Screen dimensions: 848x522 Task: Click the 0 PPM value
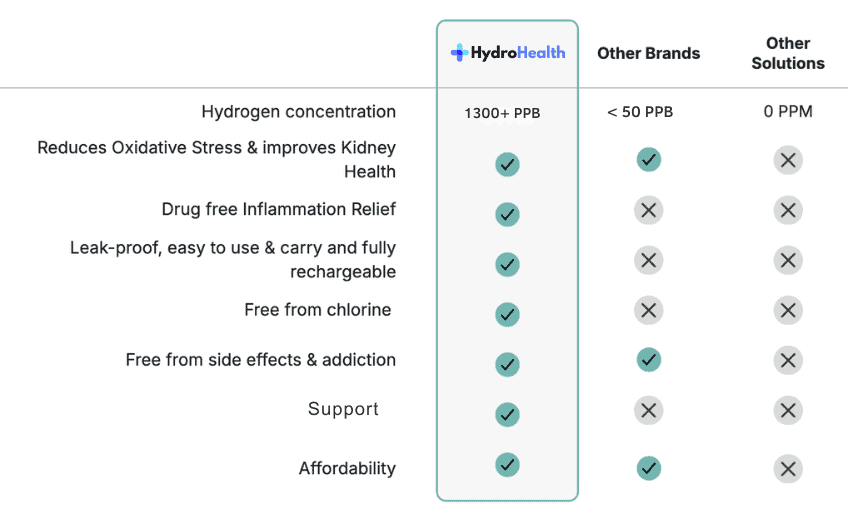[788, 112]
